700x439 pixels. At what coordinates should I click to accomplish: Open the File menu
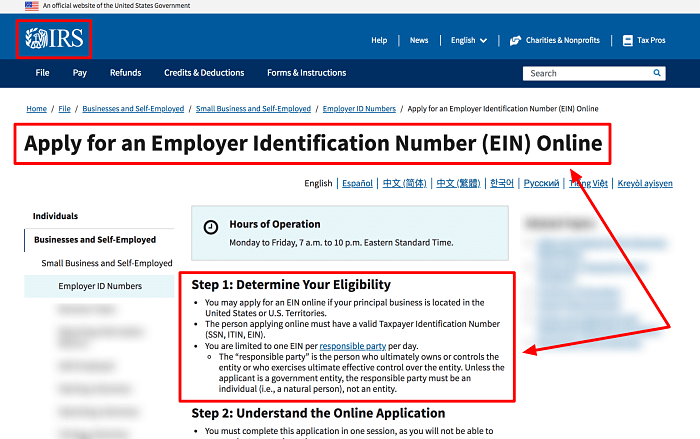coord(42,73)
